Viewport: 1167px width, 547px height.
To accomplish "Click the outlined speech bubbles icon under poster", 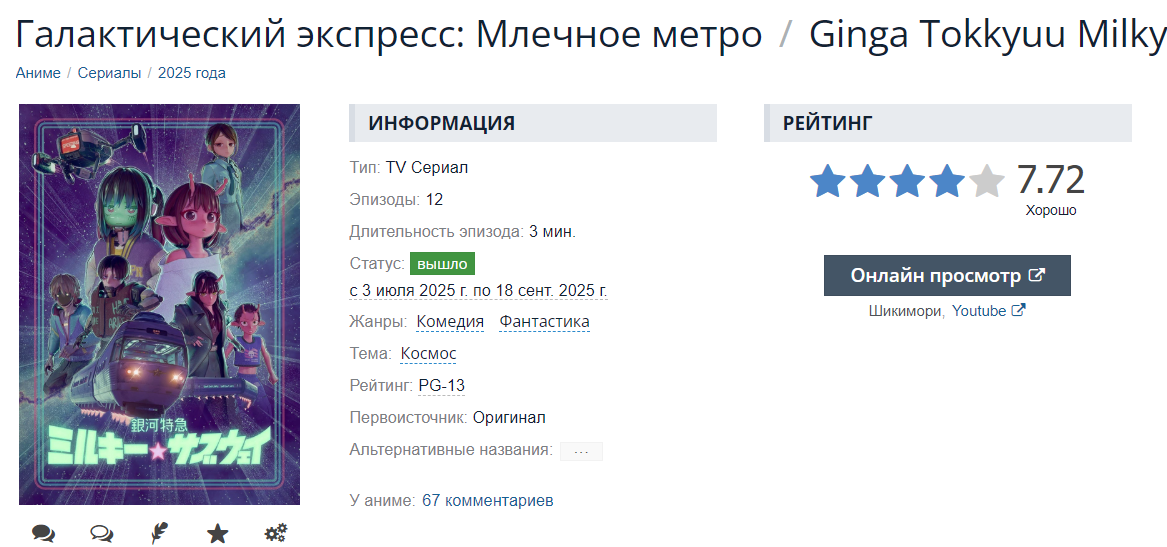I will (x=101, y=534).
